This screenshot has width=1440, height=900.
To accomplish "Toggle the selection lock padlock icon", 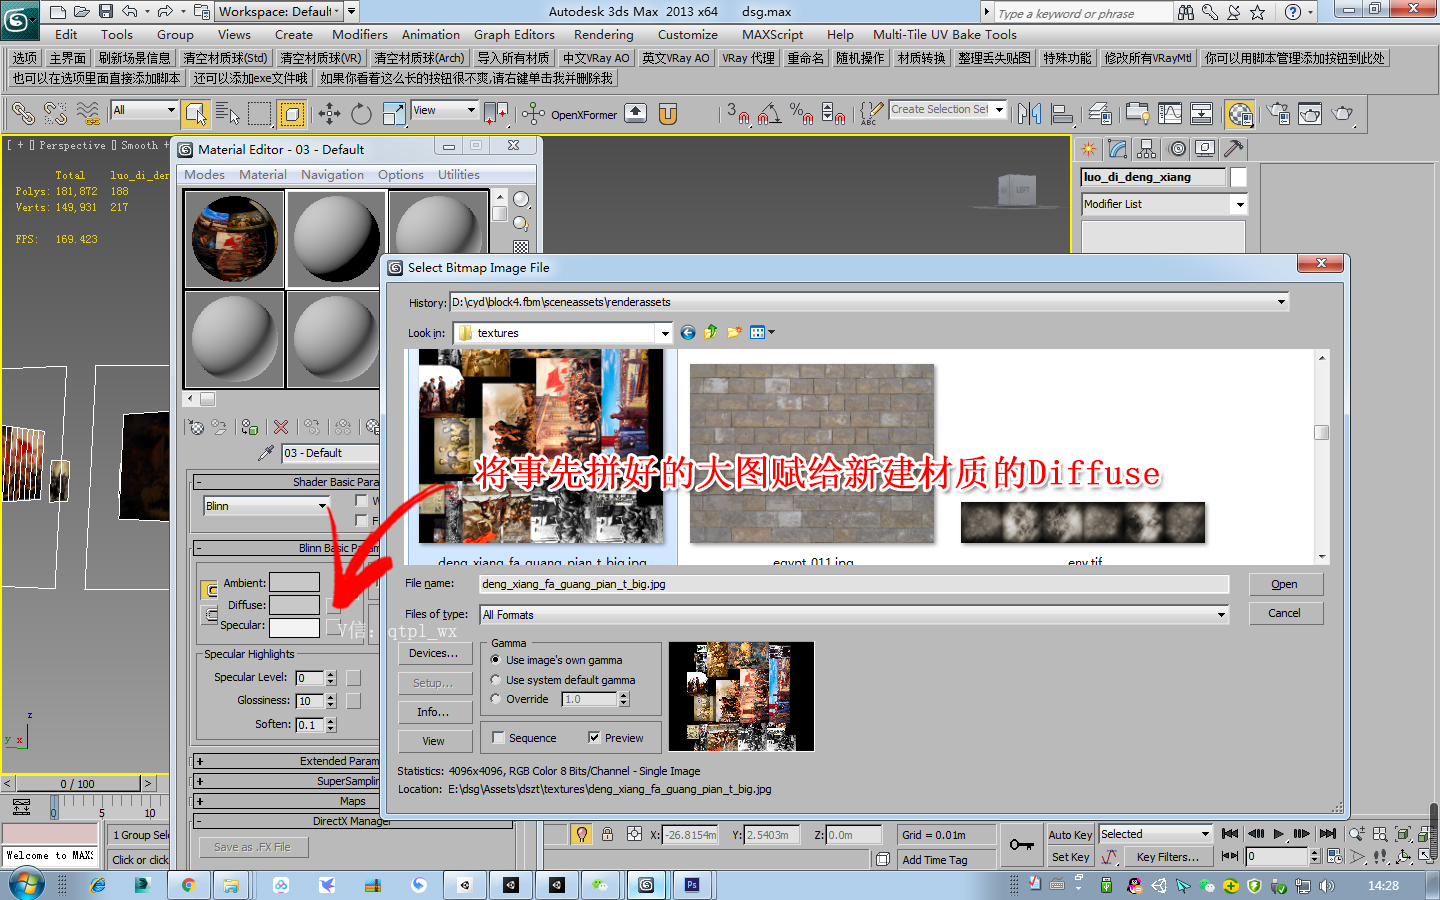I will click(607, 834).
